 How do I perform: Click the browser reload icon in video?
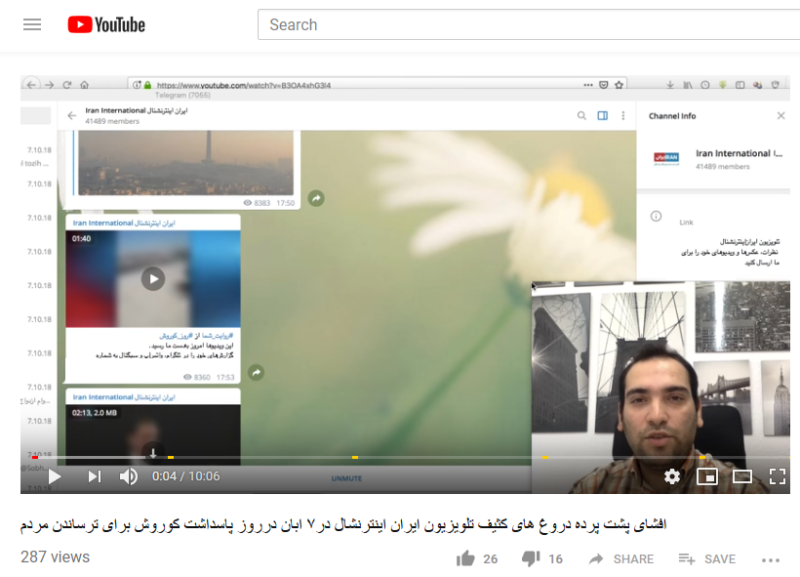[x=67, y=85]
